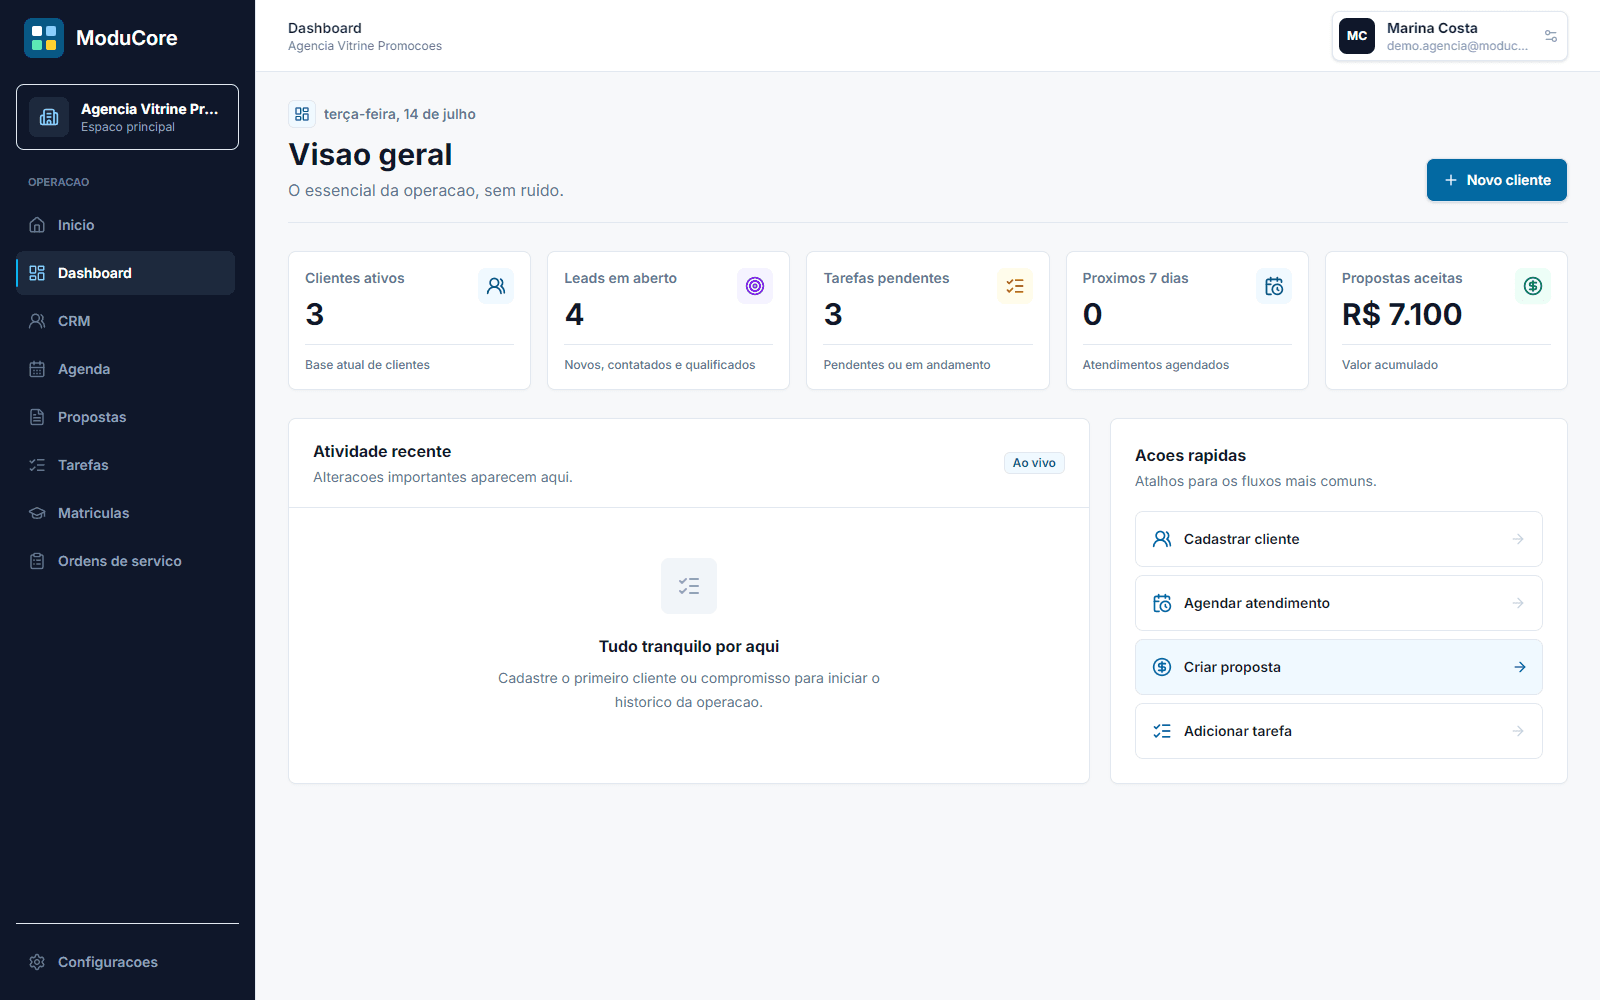This screenshot has width=1600, height=1000.
Task: Click the Configuracoes gear icon
Action: (37, 962)
